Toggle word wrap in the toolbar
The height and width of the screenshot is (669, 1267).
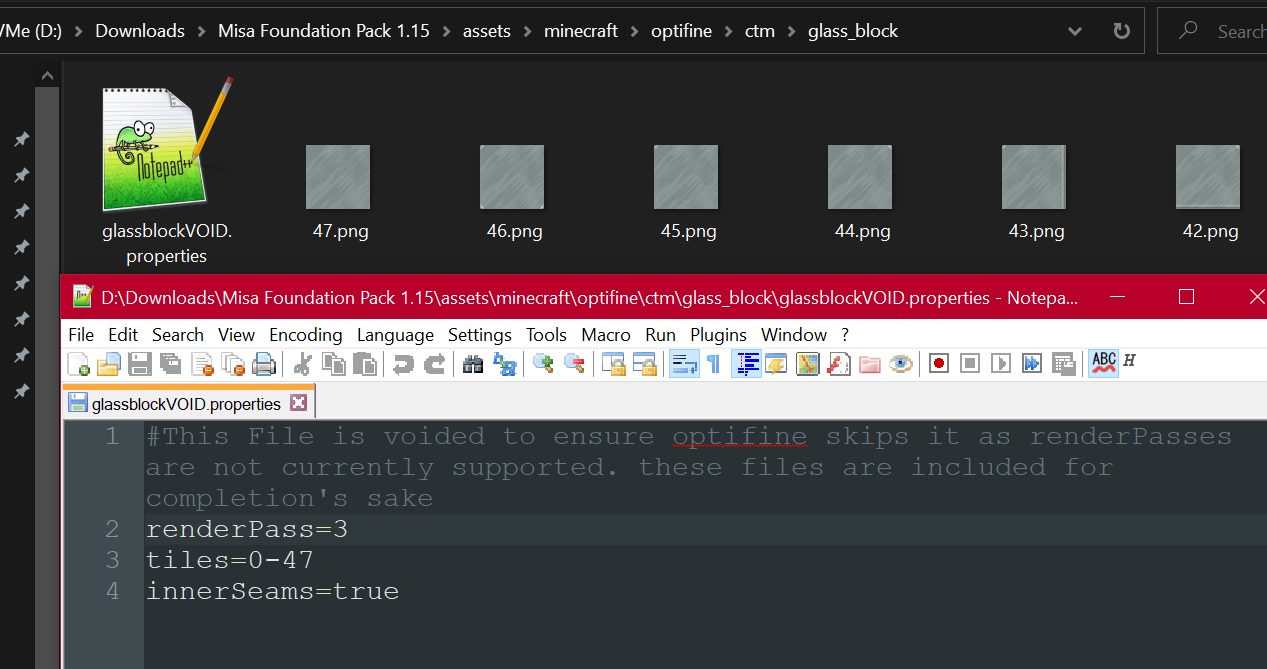684,363
